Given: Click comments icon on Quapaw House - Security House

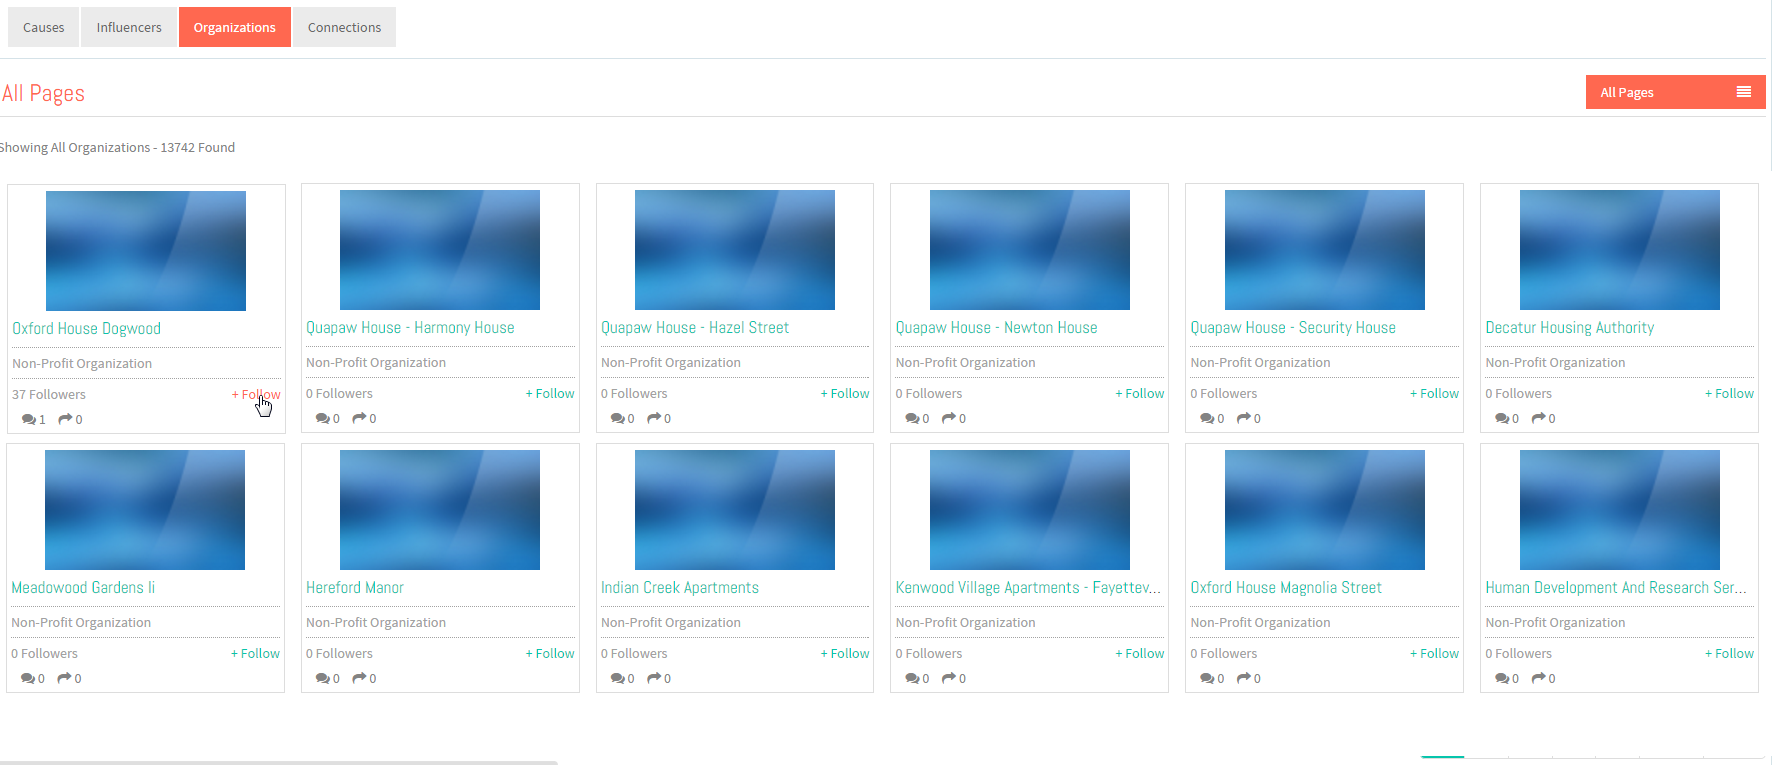Looking at the screenshot, I should 1208,418.
